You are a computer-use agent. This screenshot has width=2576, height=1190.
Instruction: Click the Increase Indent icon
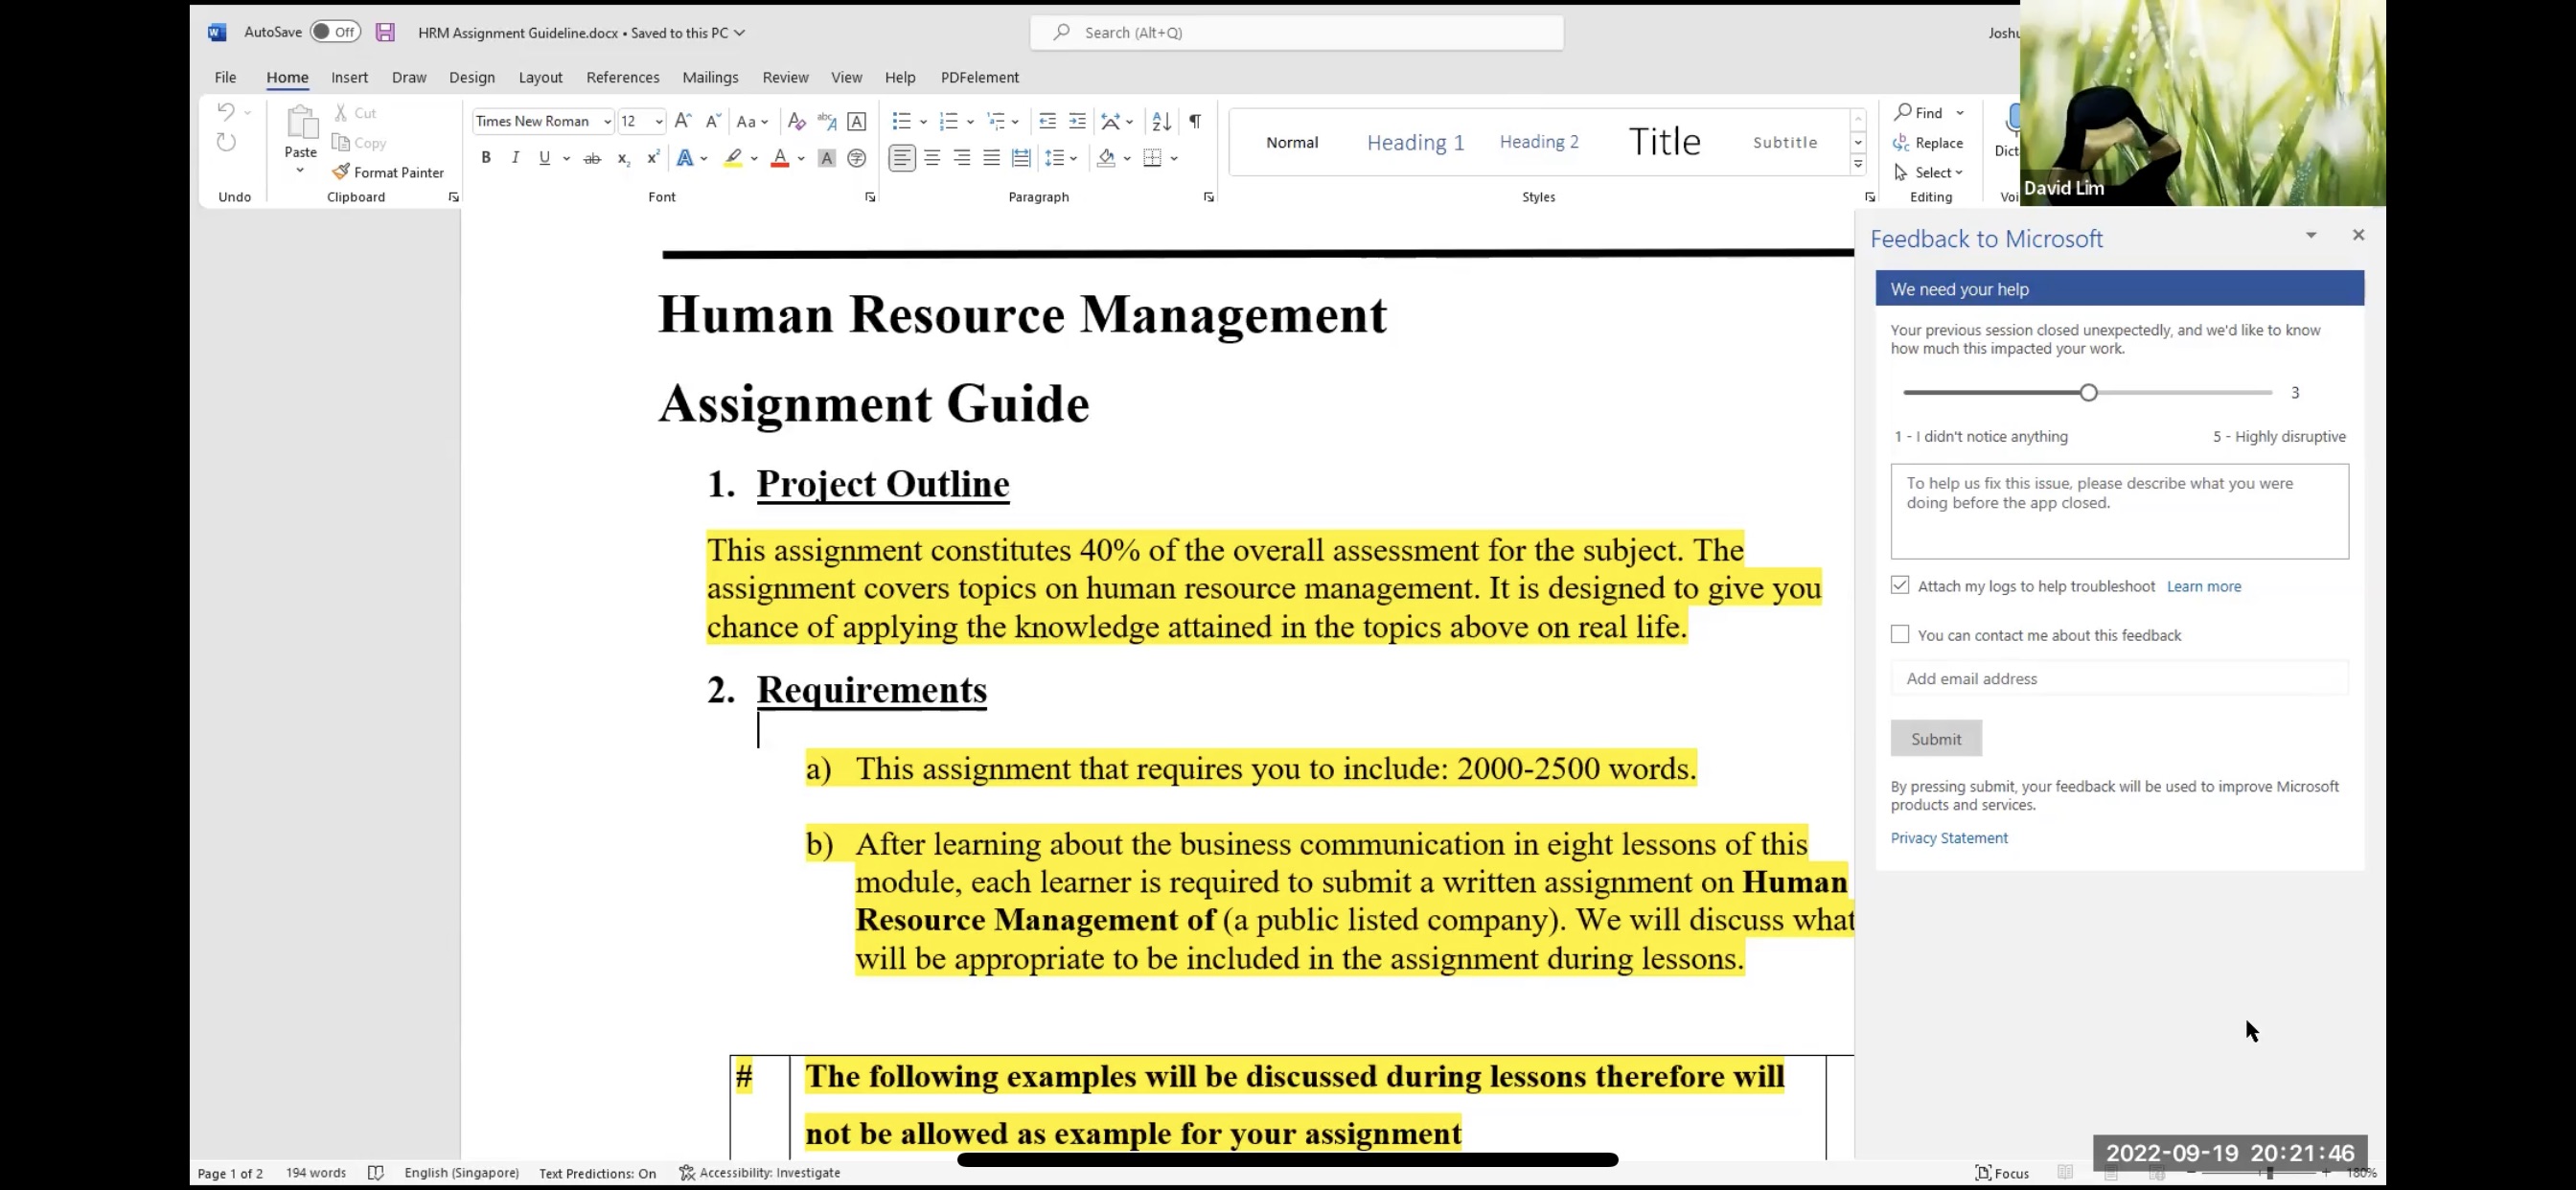[x=1077, y=121]
